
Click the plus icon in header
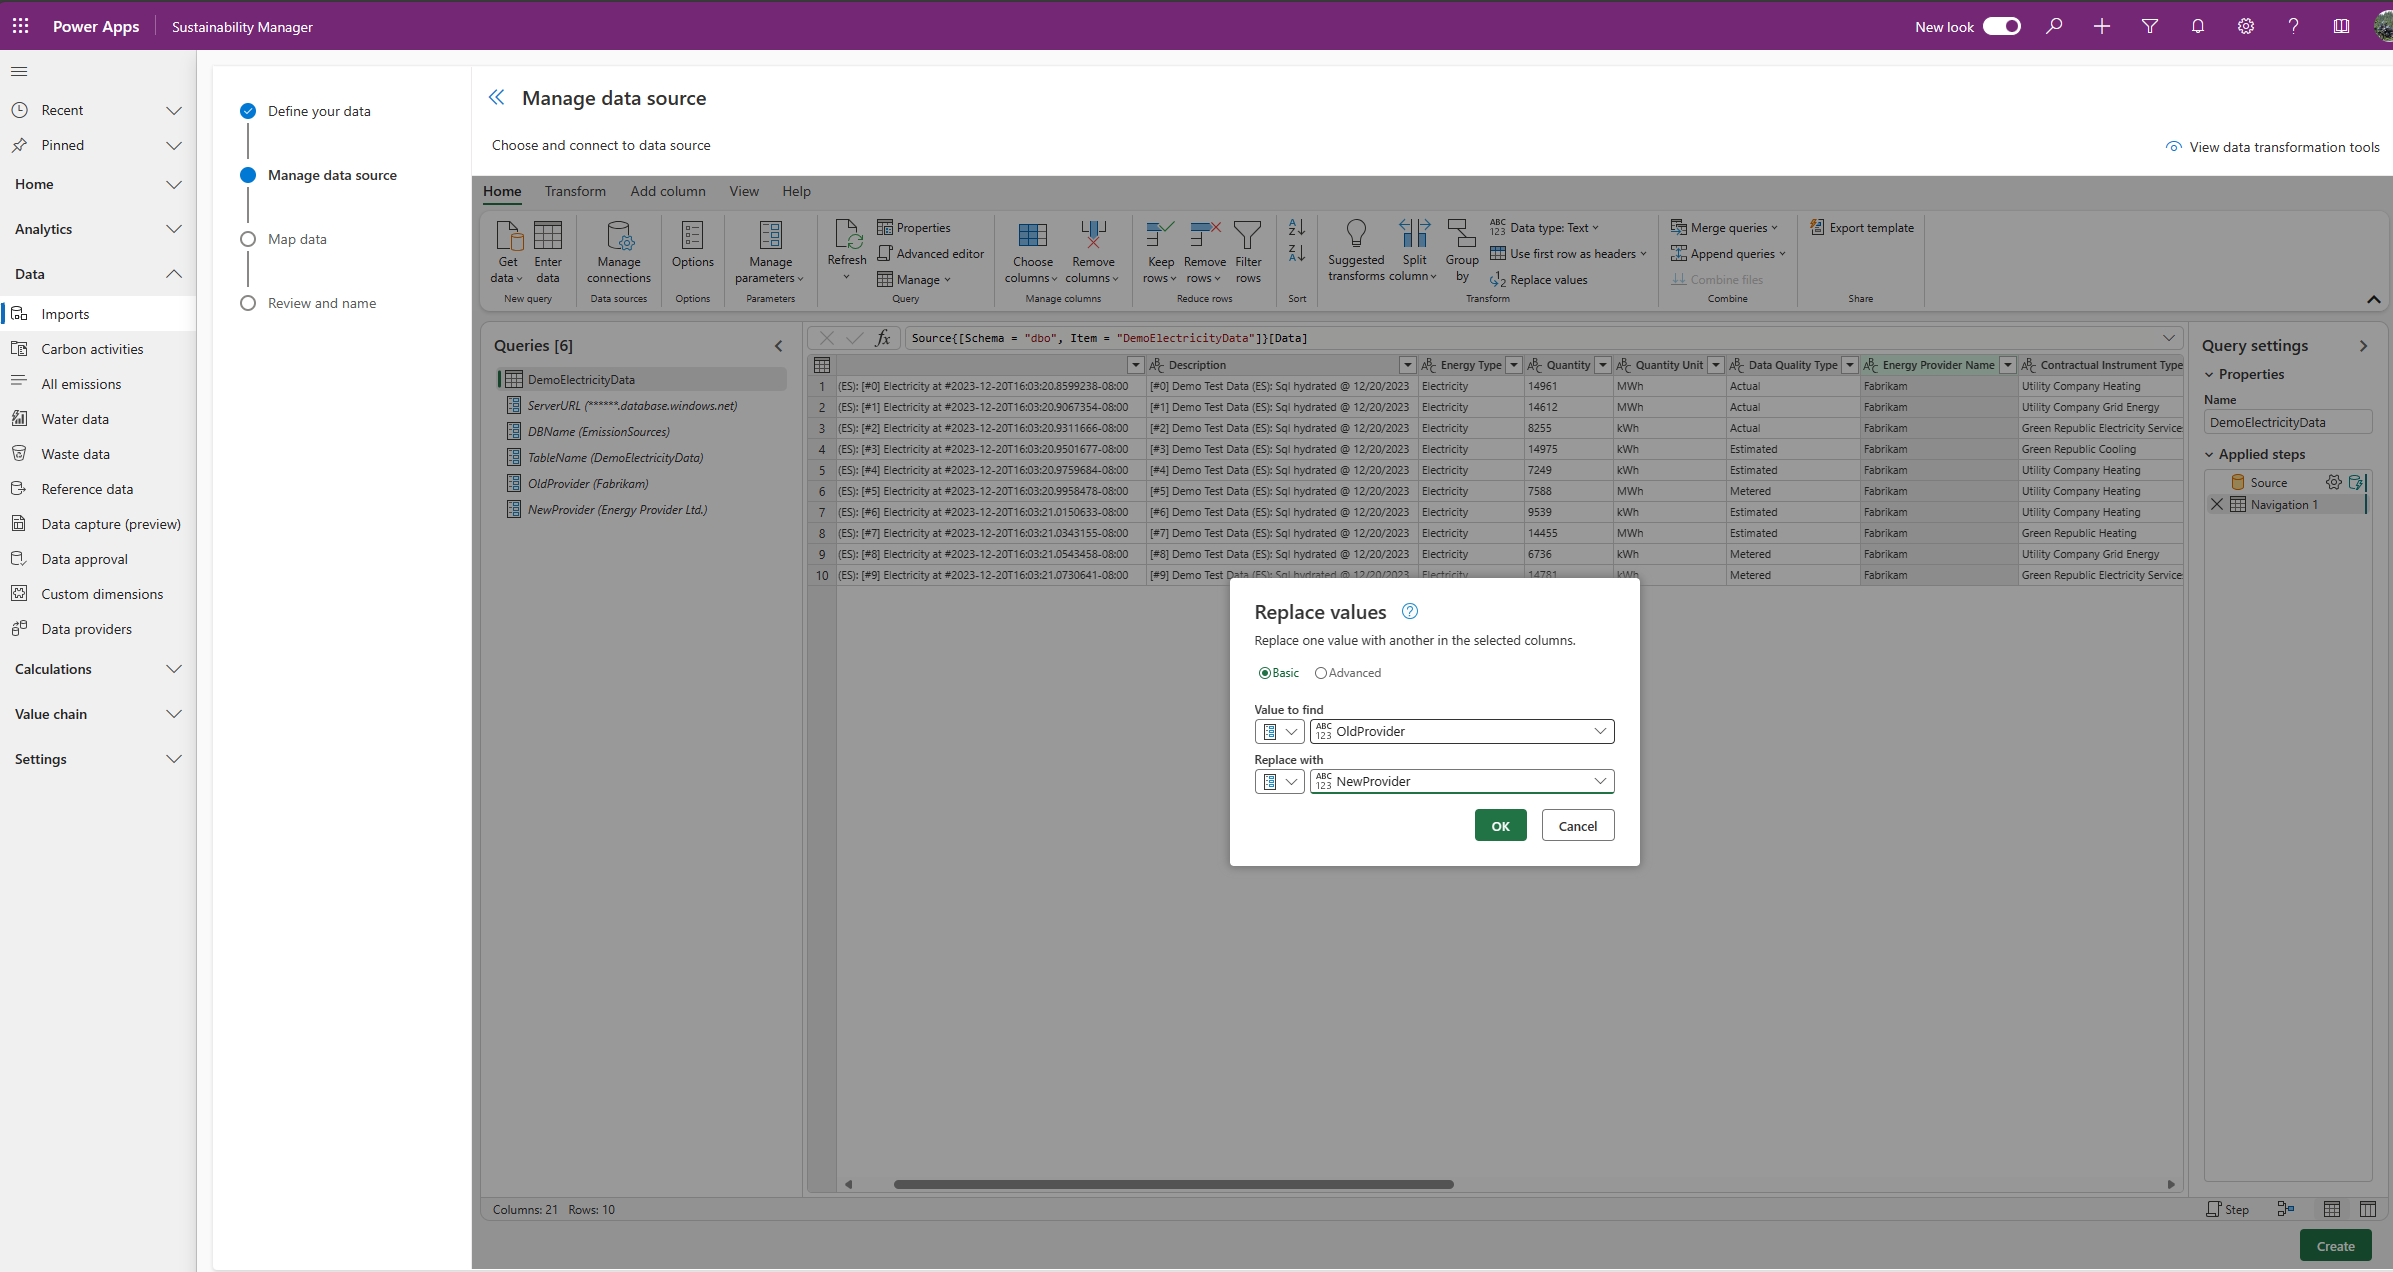2102,26
